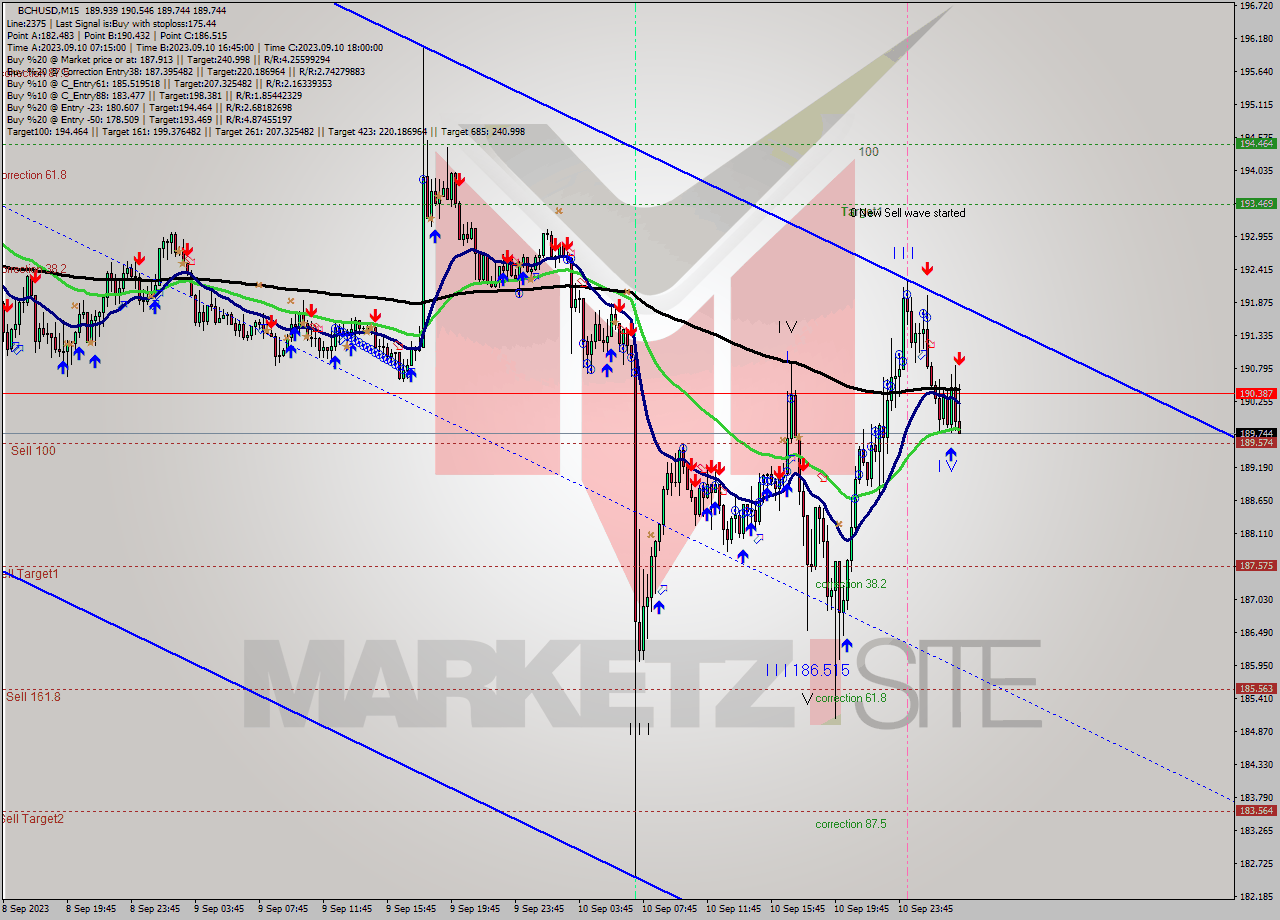Click the red 'Sell 100' level label
The width and height of the screenshot is (1280, 920).
[33, 451]
